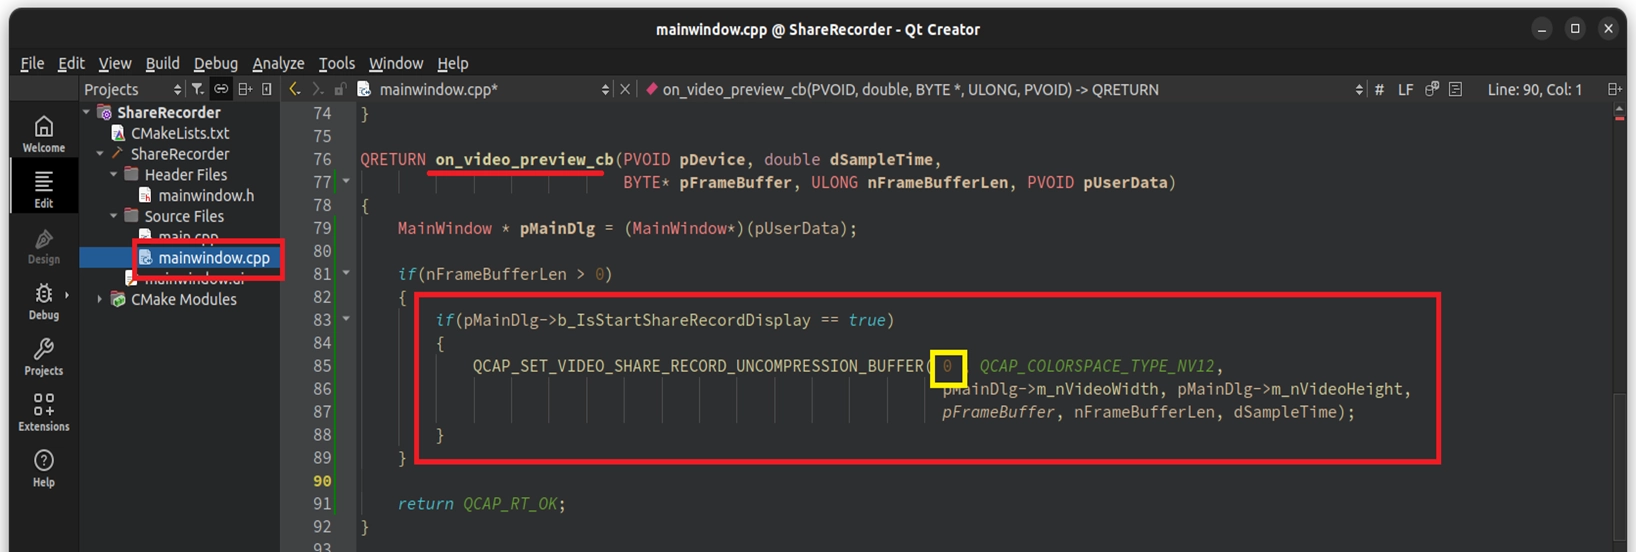Select mainwindow.h in project tree
This screenshot has width=1636, height=552.
point(206,196)
